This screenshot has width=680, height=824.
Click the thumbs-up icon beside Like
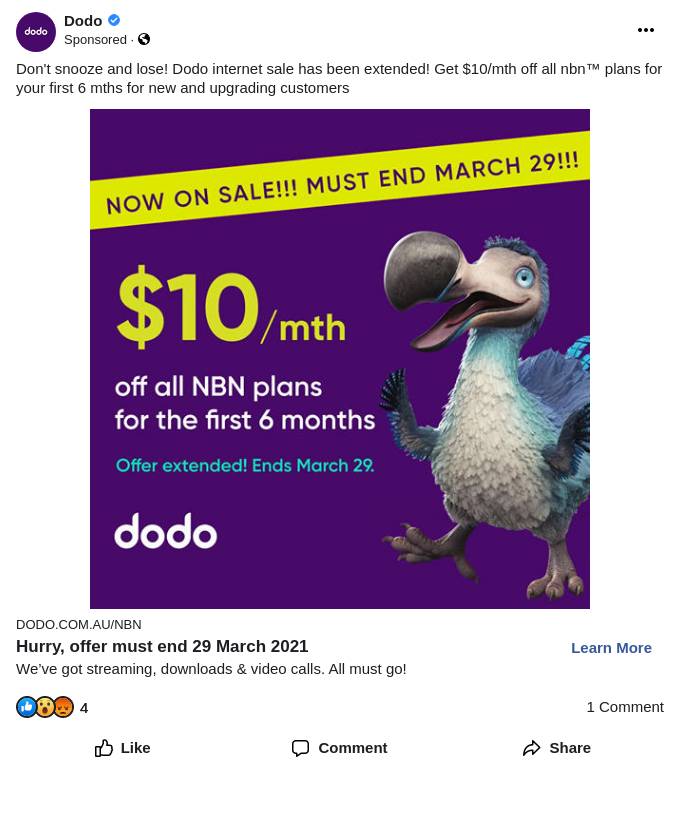point(104,748)
